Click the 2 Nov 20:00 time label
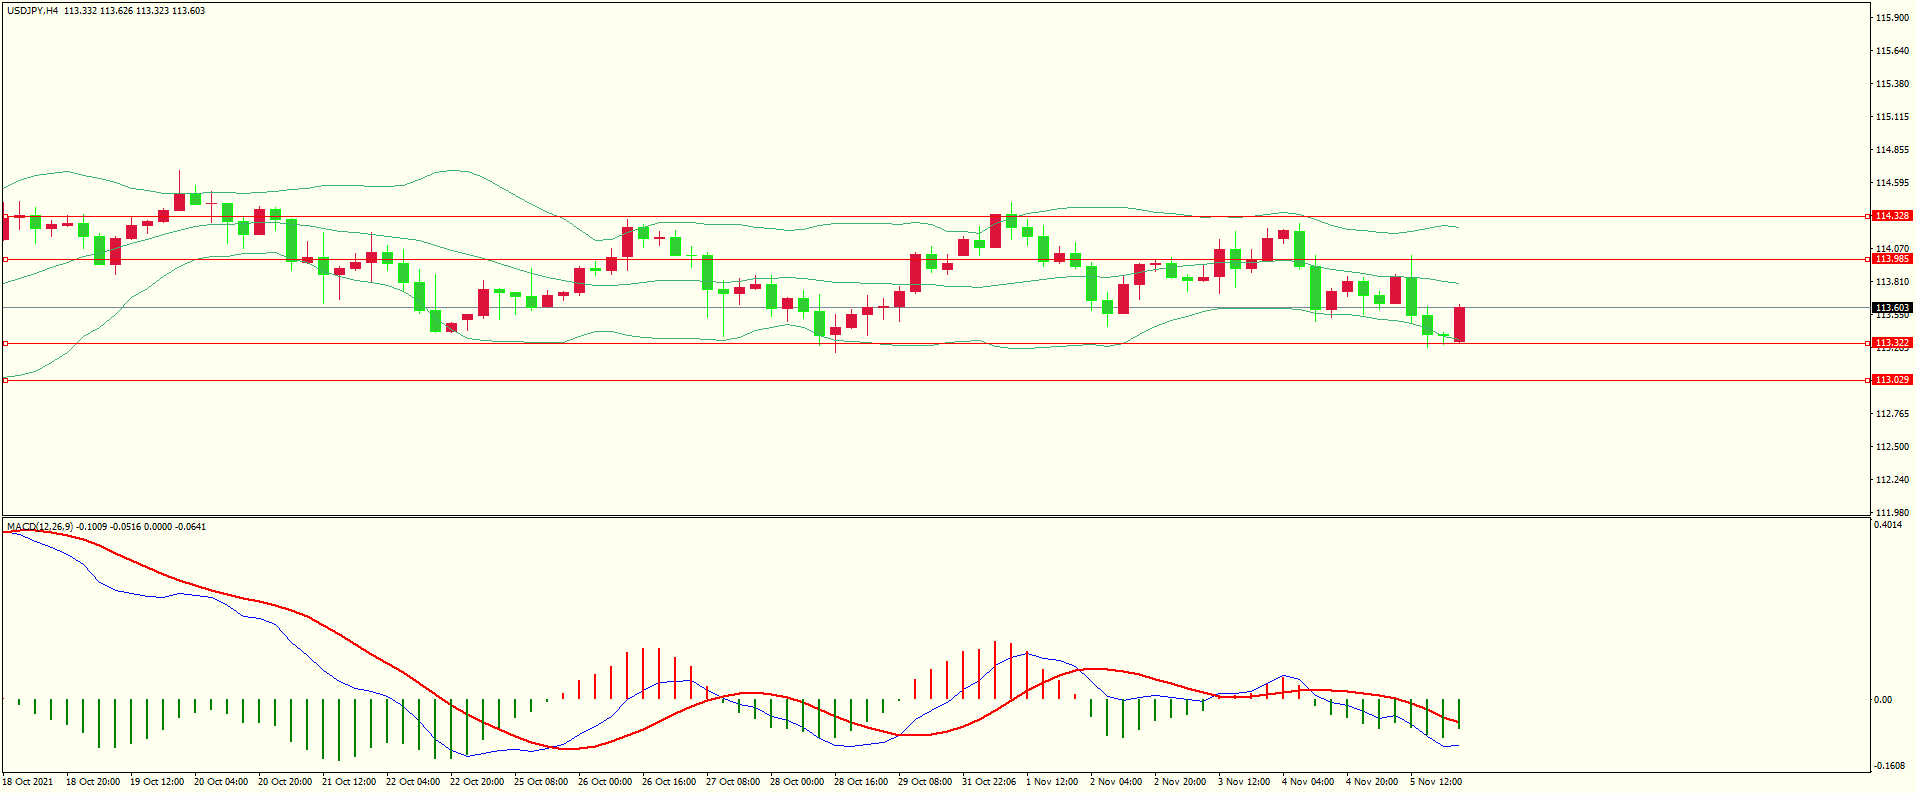The height and width of the screenshot is (793, 1916). [1180, 782]
